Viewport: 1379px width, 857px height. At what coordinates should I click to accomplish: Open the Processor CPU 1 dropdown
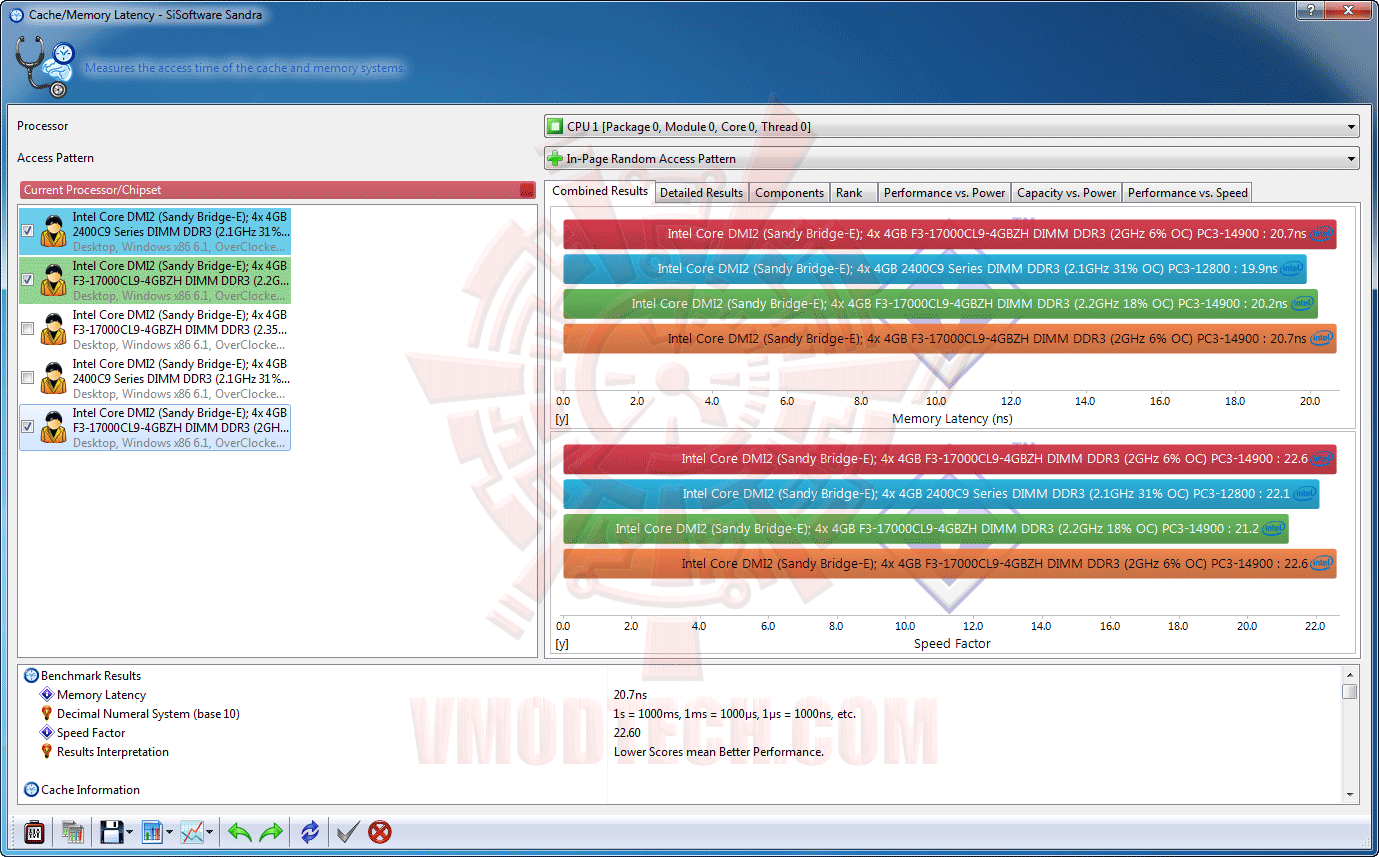951,127
